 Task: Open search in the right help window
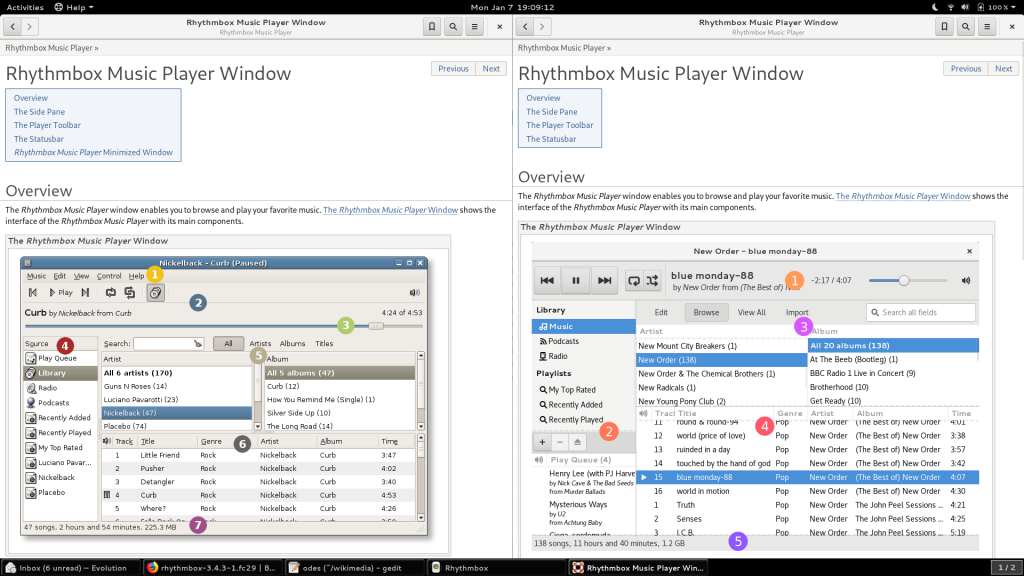[966, 27]
